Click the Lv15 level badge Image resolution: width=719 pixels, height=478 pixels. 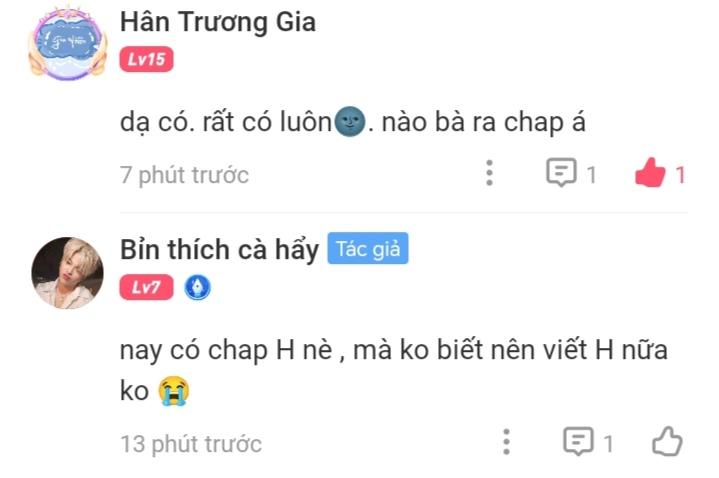[x=146, y=59]
